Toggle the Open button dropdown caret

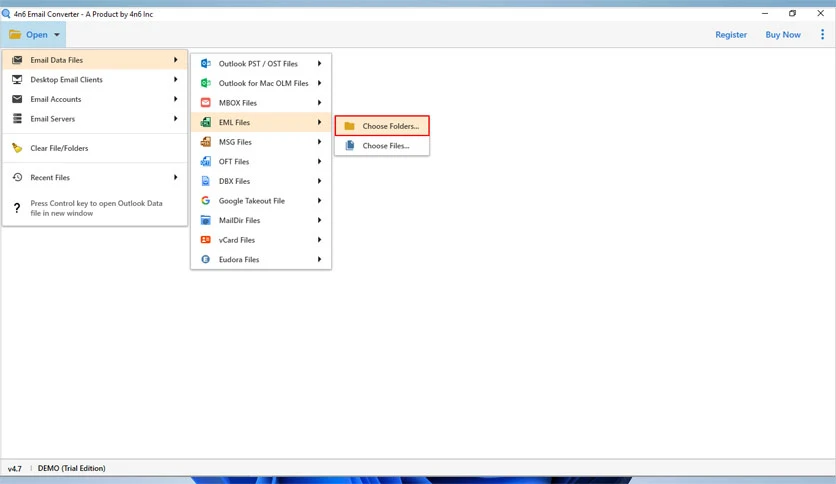tap(57, 35)
